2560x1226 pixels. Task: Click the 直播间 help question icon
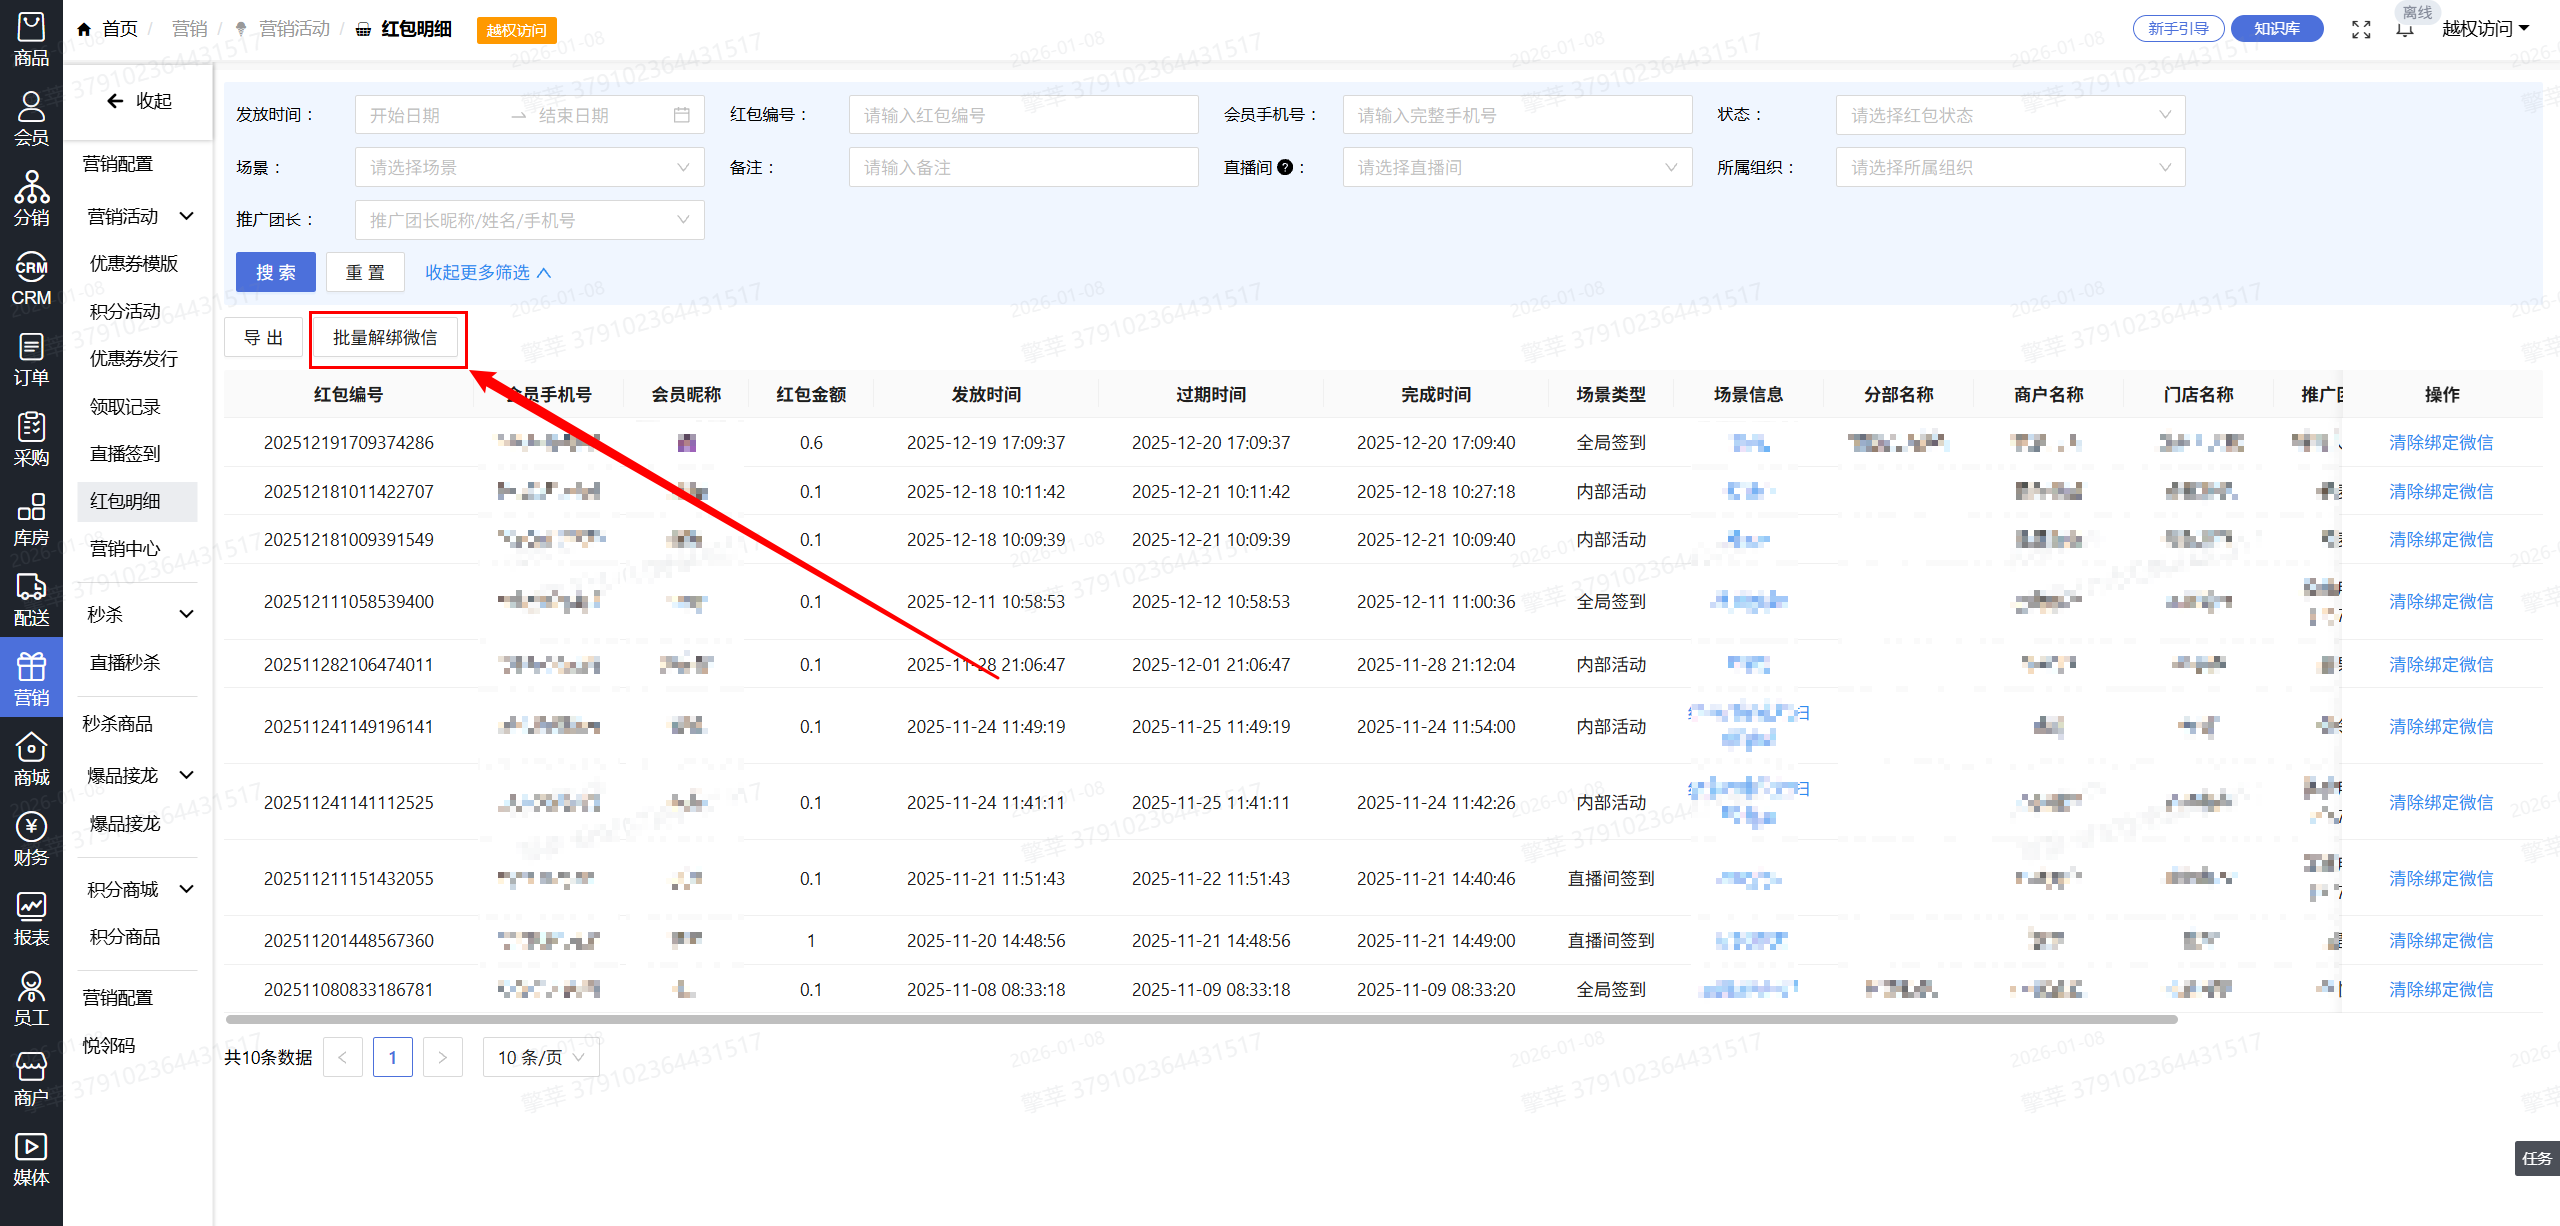coord(1285,168)
